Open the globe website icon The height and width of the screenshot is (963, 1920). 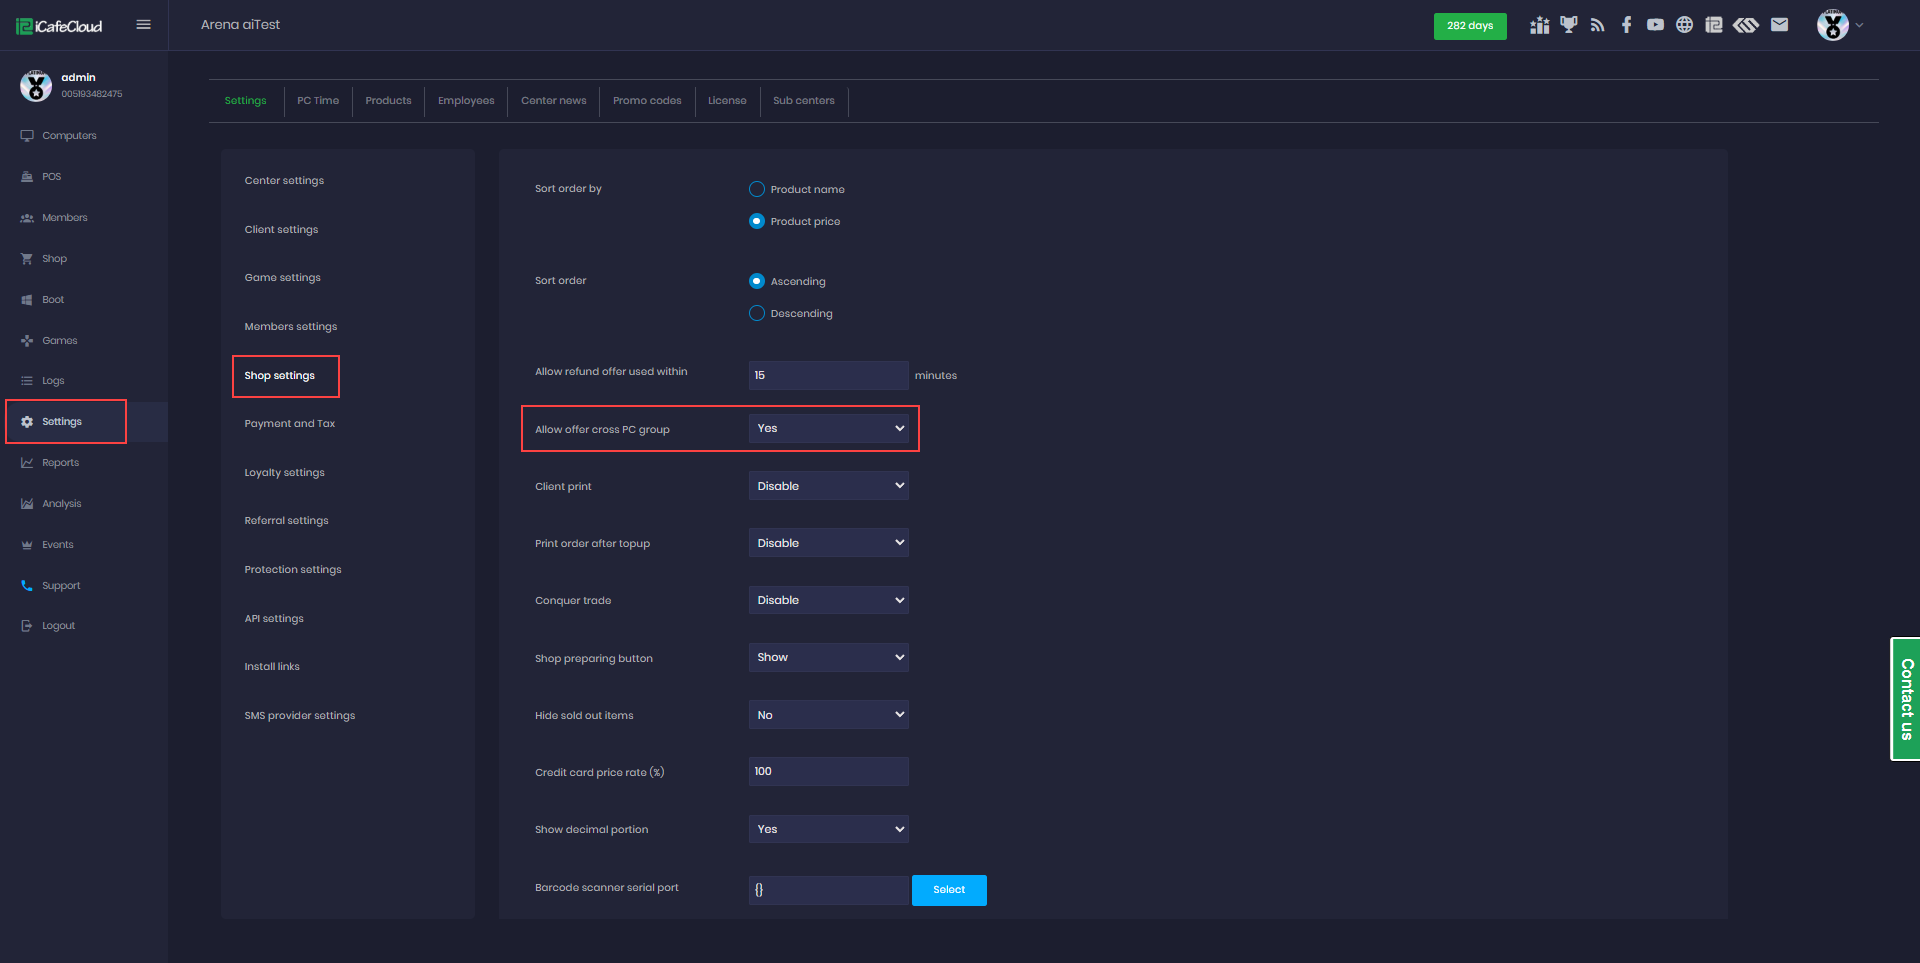coord(1684,25)
